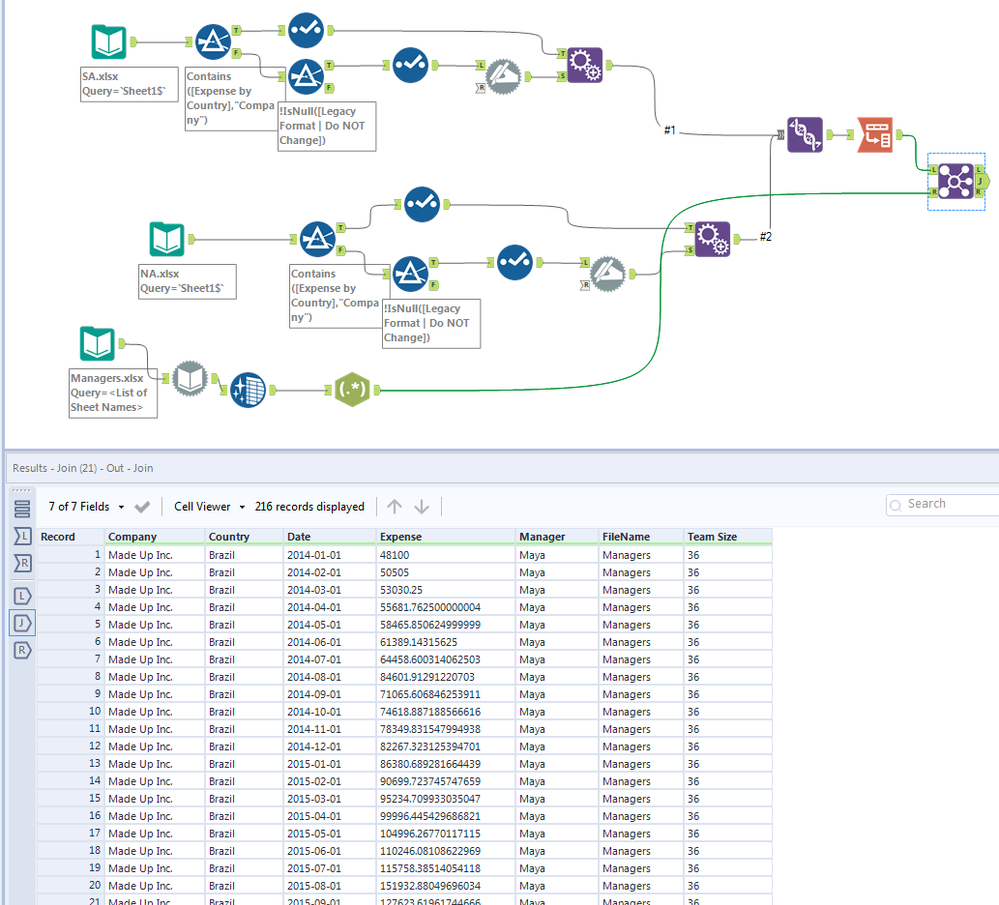
Task: Click Filter tool connected to NA.xlsx input
Action: (317, 239)
